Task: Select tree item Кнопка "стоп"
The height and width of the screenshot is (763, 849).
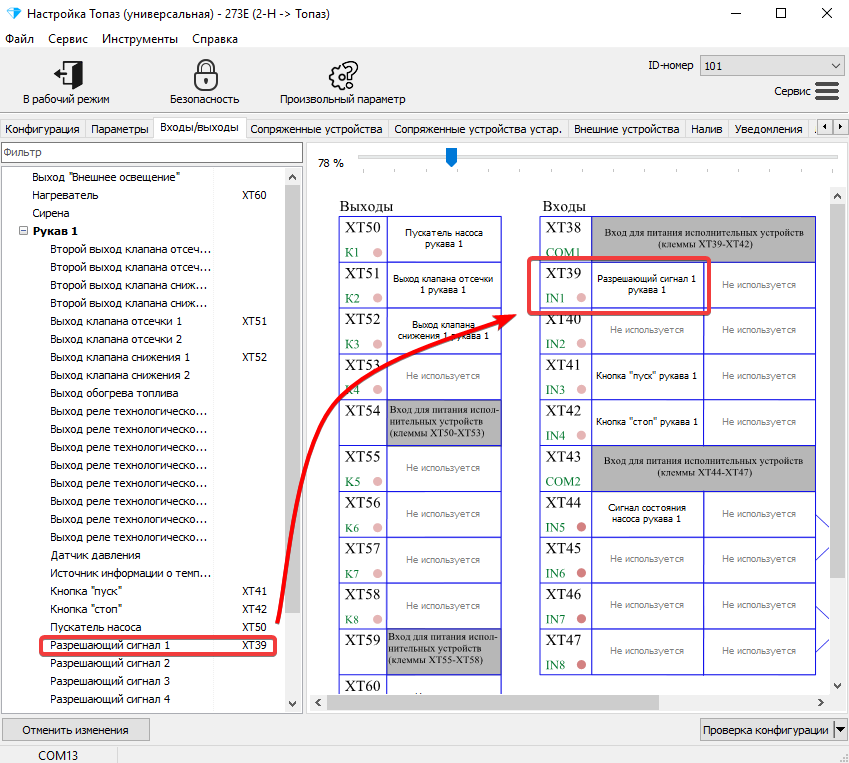Action: pos(86,609)
